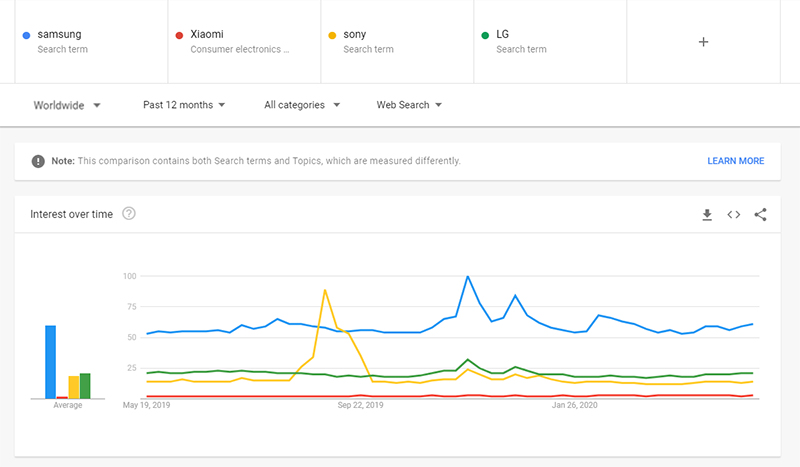
Task: Click the note exclamation warning icon
Action: 38,161
